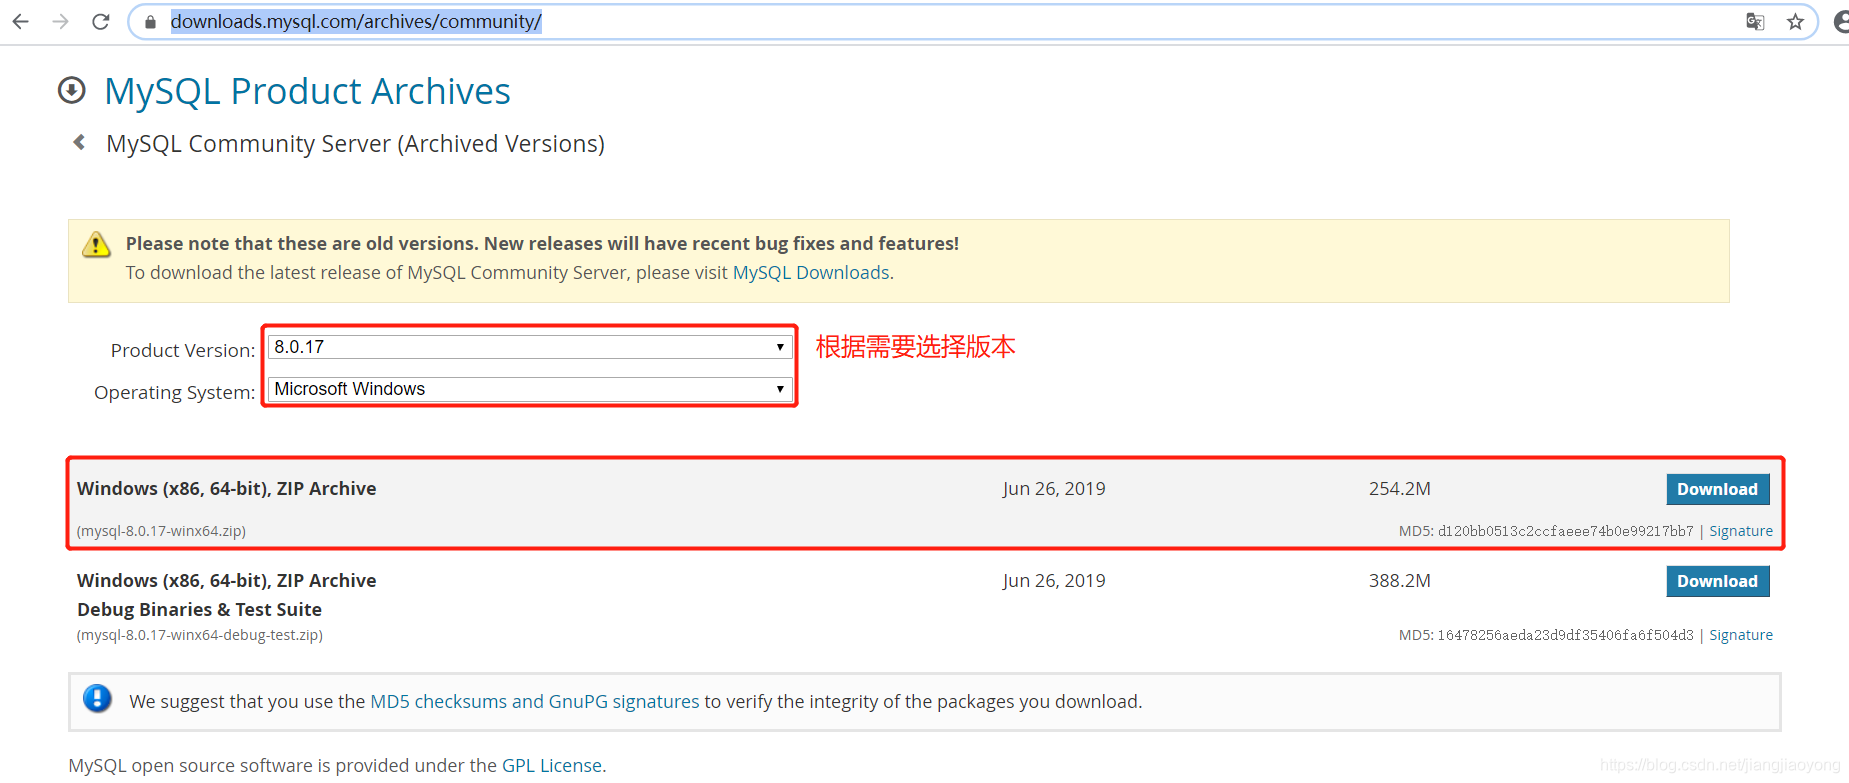Open the translate page icon
Viewport: 1849px width, 783px height.
coord(1755,21)
